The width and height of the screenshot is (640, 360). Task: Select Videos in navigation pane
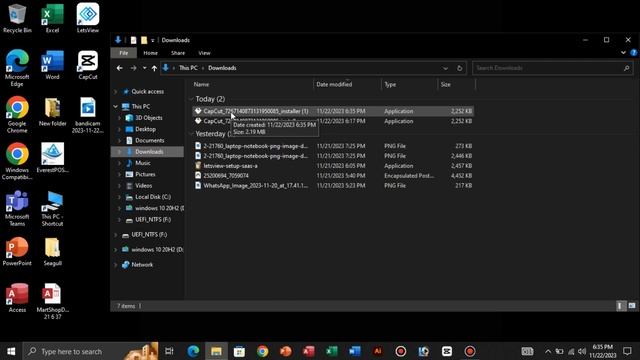pyautogui.click(x=144, y=186)
